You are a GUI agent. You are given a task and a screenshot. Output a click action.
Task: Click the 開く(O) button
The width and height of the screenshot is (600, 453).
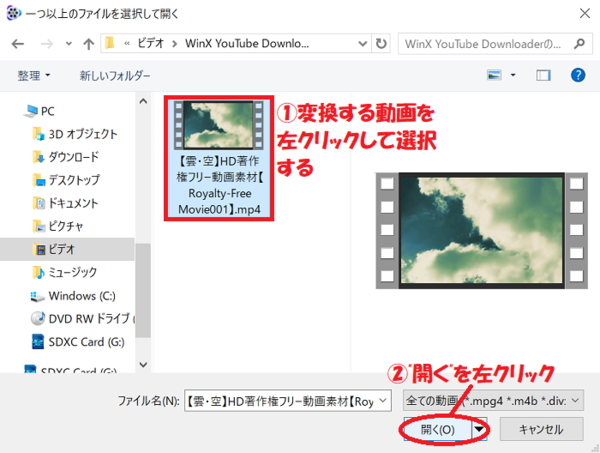point(437,429)
